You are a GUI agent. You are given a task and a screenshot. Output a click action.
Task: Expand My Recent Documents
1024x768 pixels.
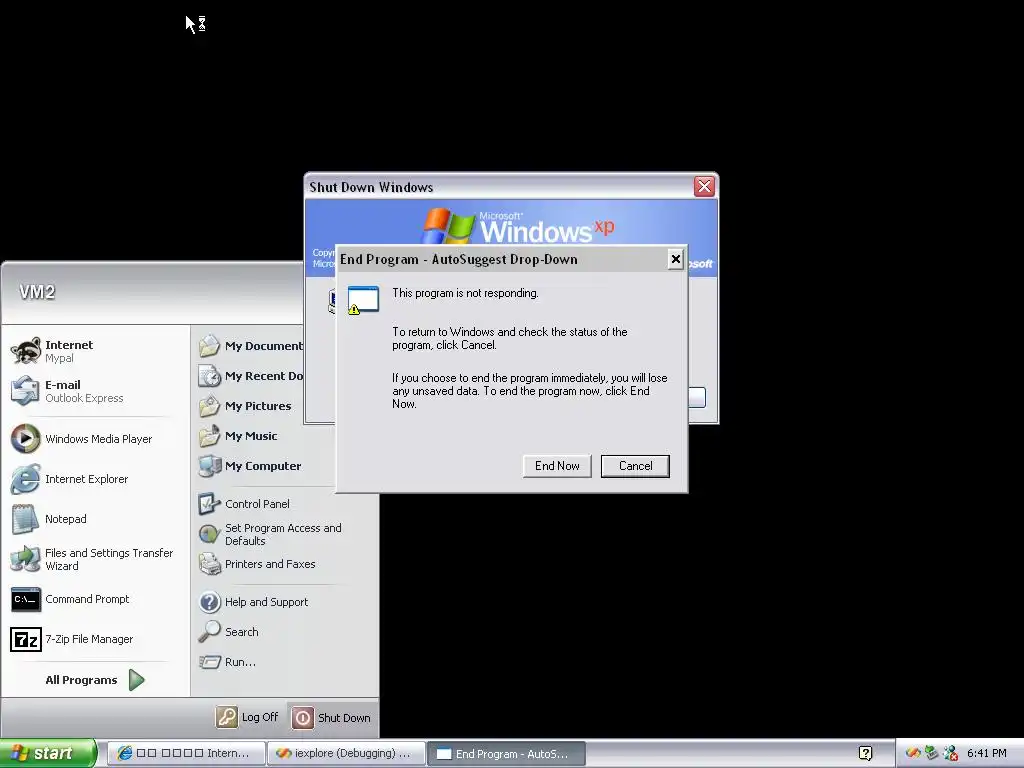point(250,376)
